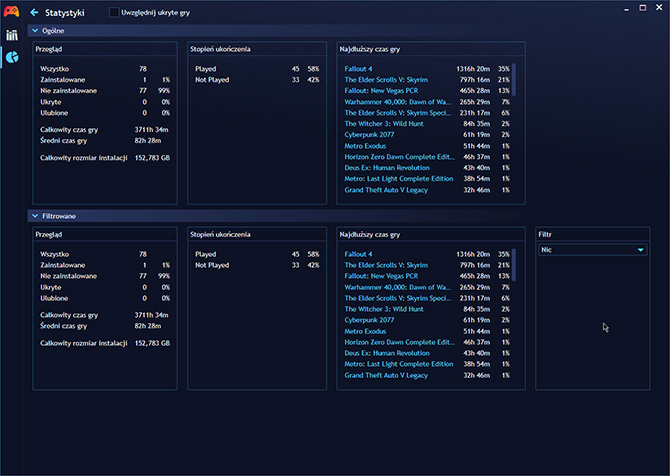The image size is (670, 476).
Task: Open Fallout 4 in the Filtrowane playtime list
Action: [358, 254]
